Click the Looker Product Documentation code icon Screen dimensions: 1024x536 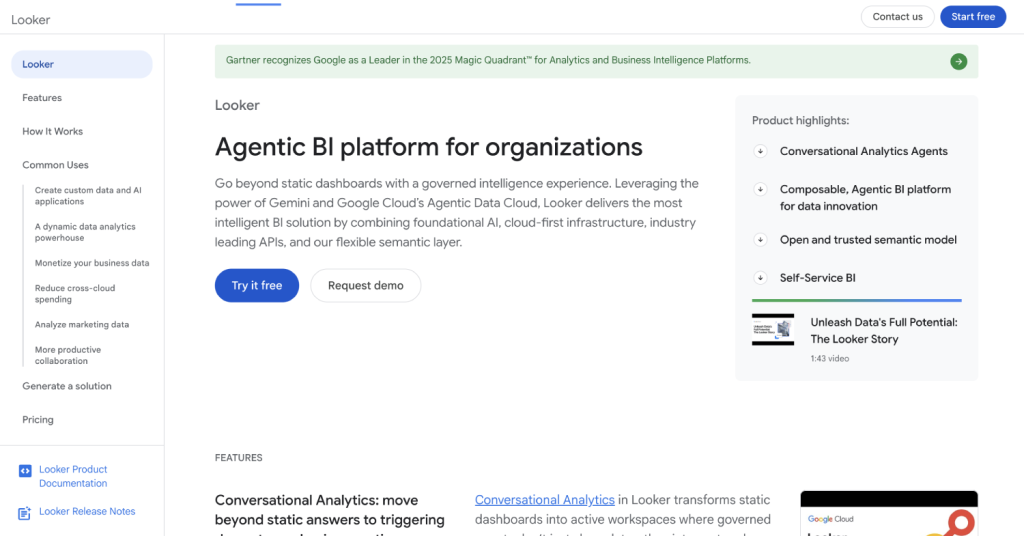click(x=25, y=471)
